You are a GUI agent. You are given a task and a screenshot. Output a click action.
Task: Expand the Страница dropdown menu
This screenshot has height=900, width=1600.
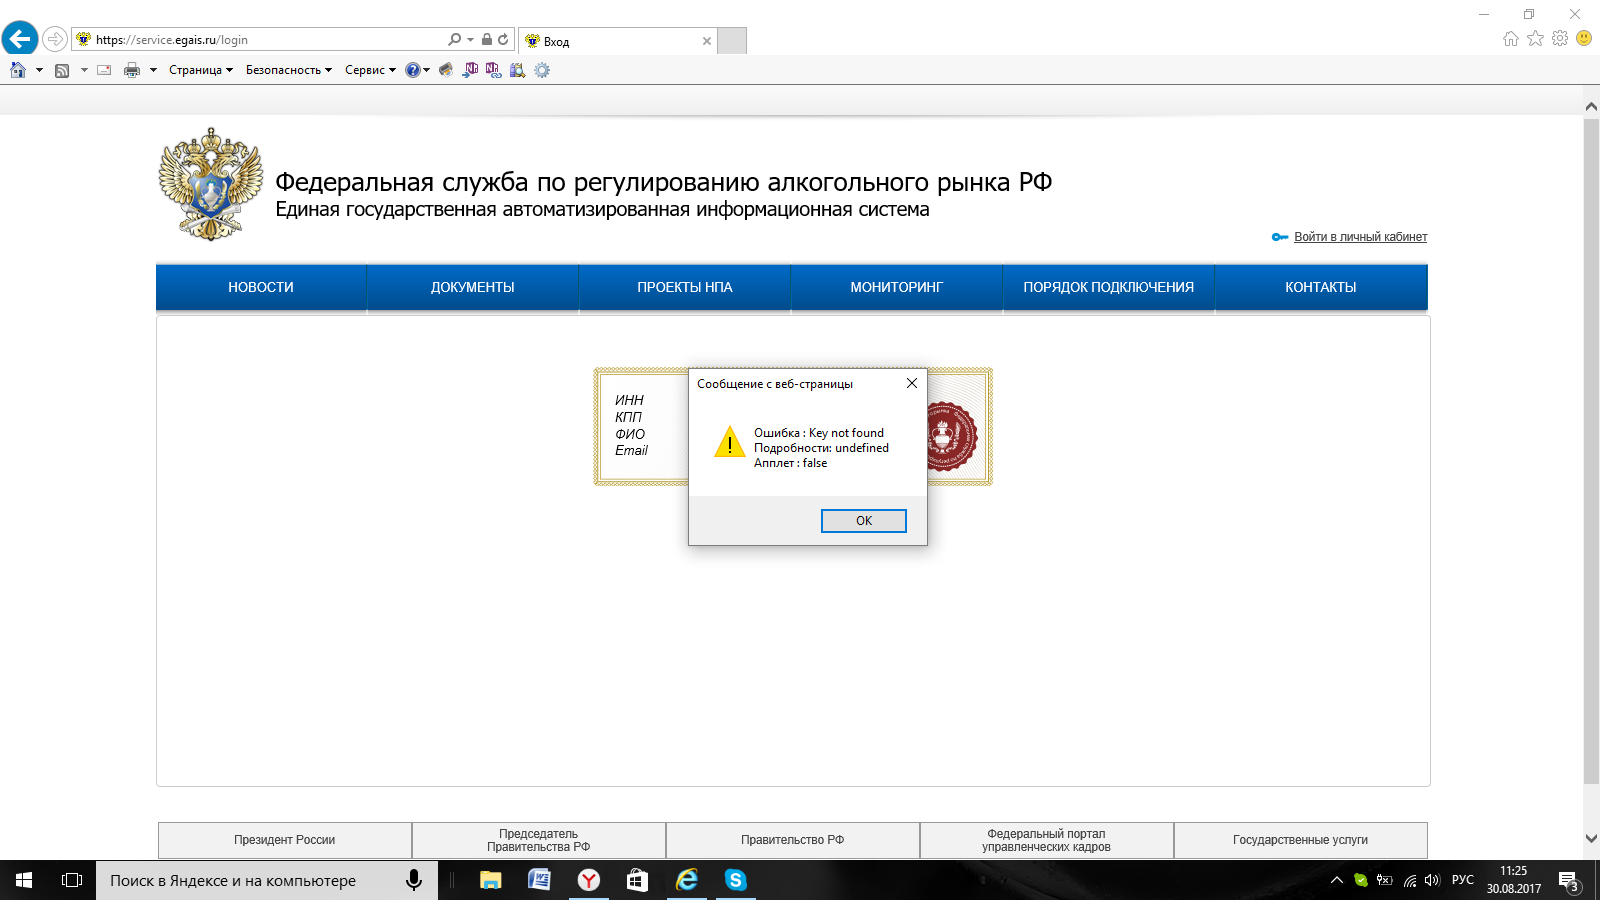point(200,70)
